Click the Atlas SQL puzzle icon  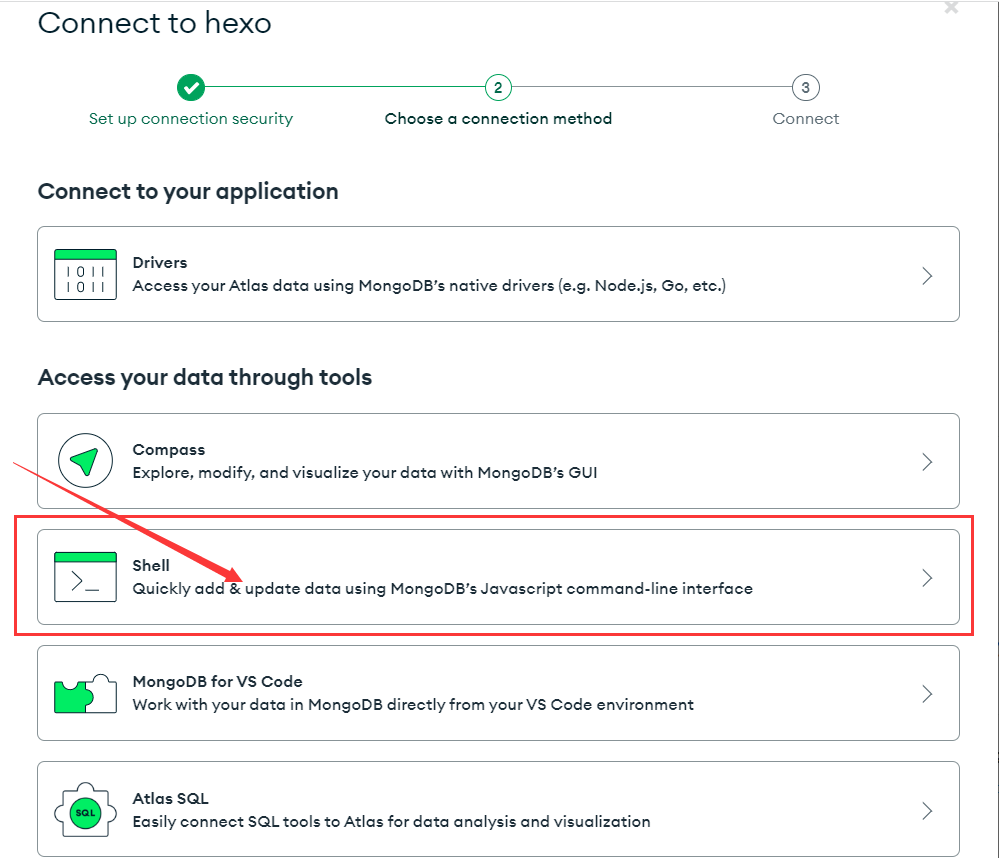(85, 810)
